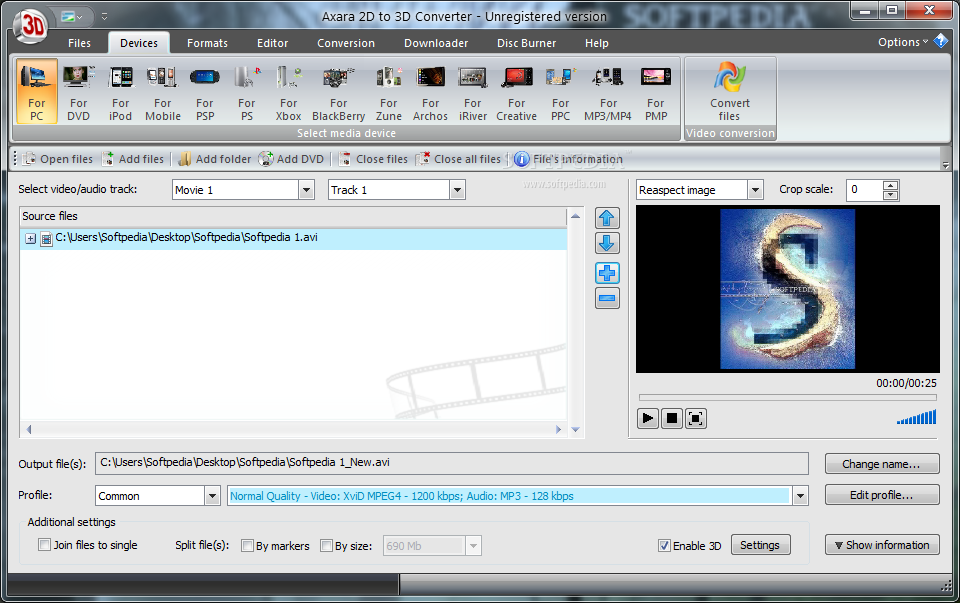960x603 pixels.
Task: Switch to the Downloader tab
Action: [x=436, y=43]
